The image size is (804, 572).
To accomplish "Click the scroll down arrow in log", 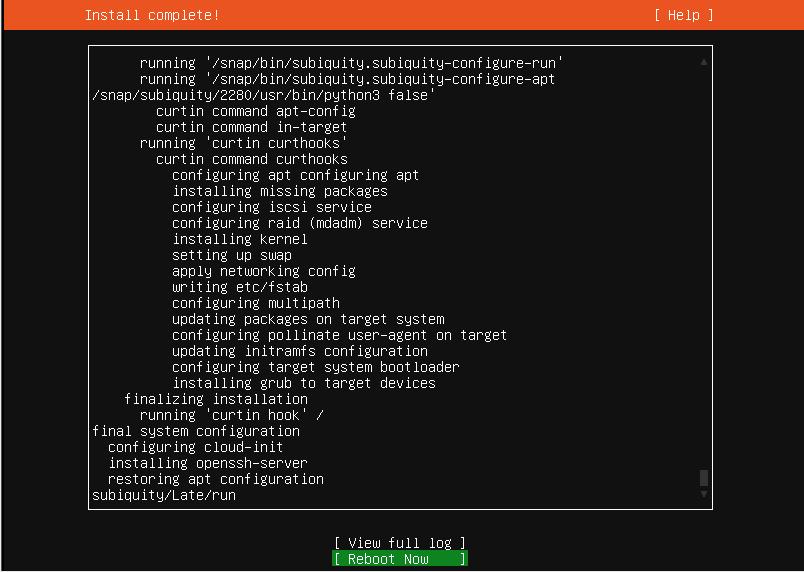I will [704, 494].
